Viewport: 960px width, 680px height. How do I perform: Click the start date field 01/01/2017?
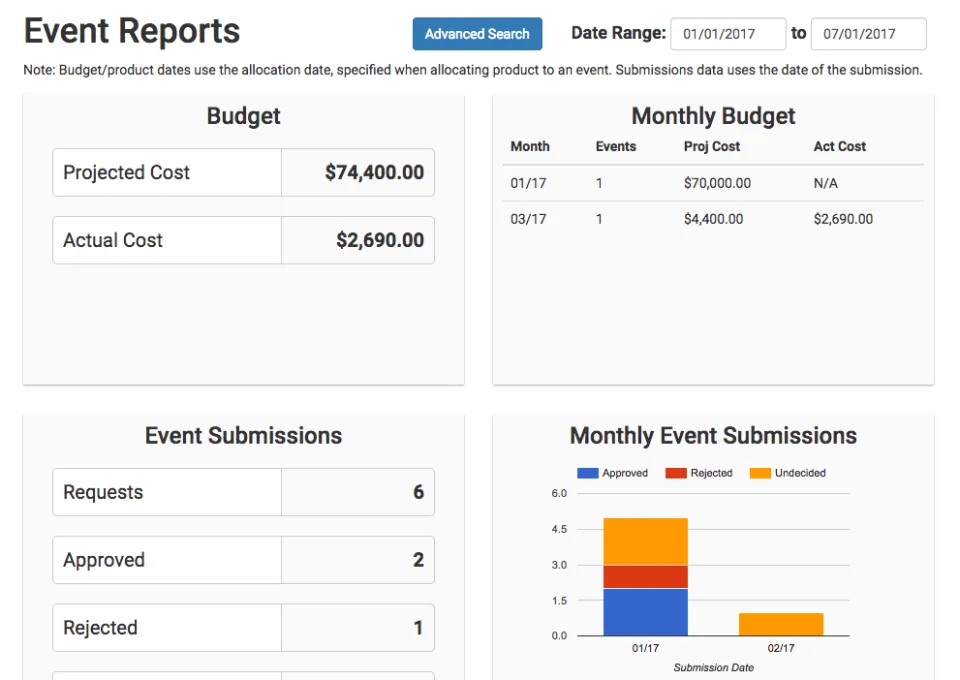[x=728, y=34]
